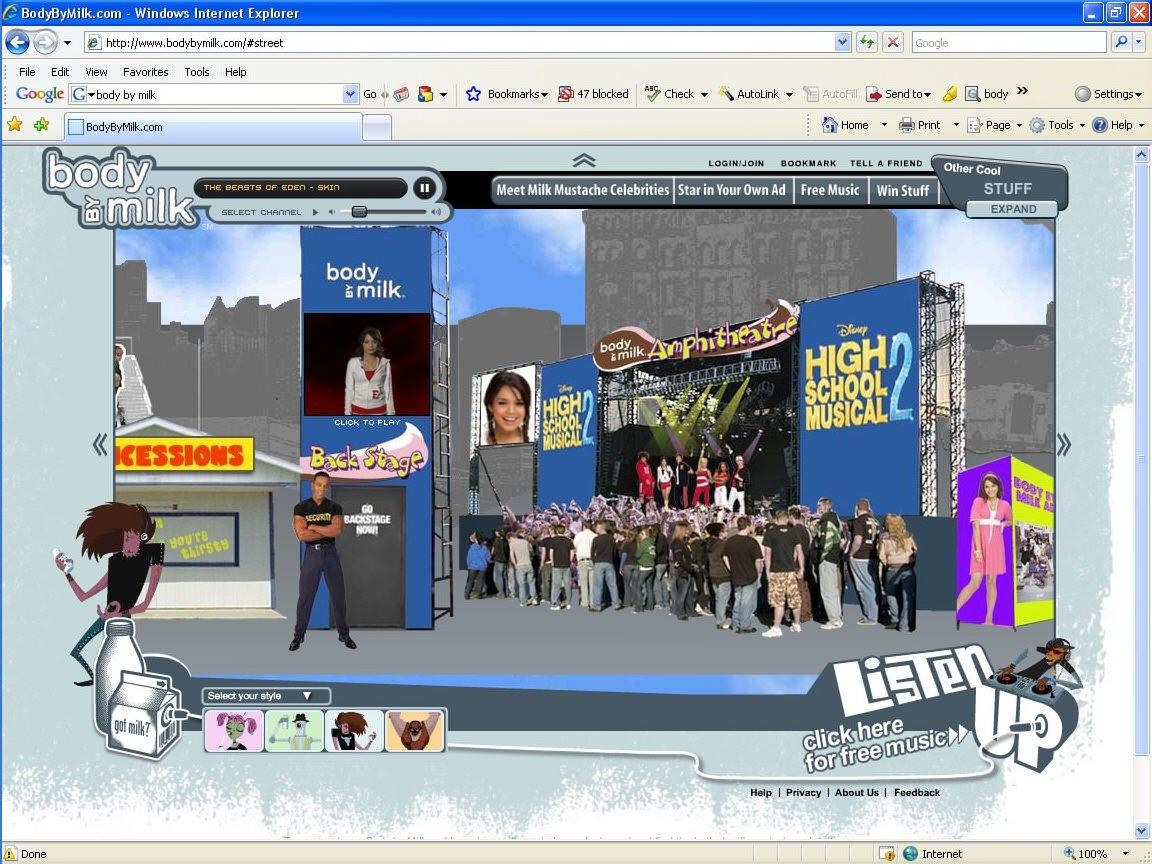Click the loud speaker icon right of volume slider
Screen dimensions: 1152x864
(436, 212)
